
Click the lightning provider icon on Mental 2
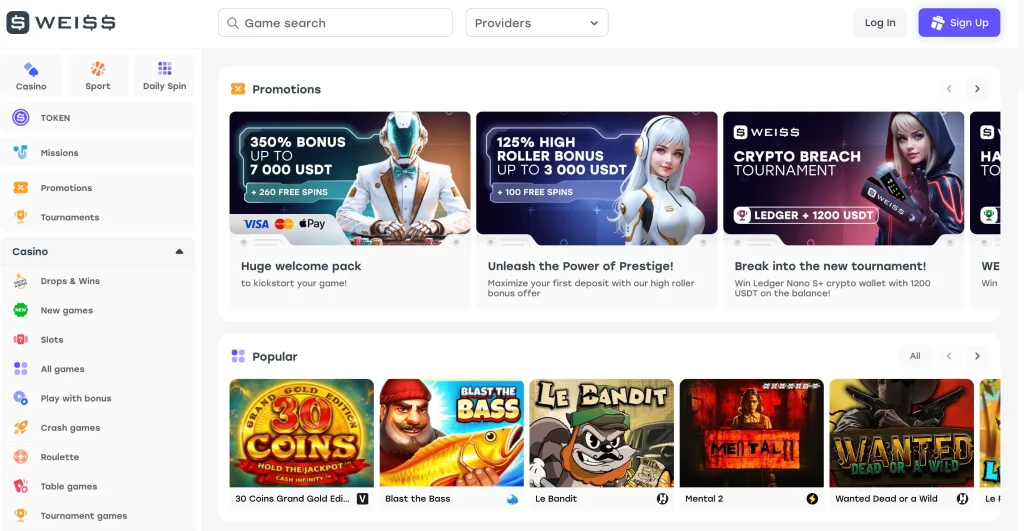pos(812,499)
